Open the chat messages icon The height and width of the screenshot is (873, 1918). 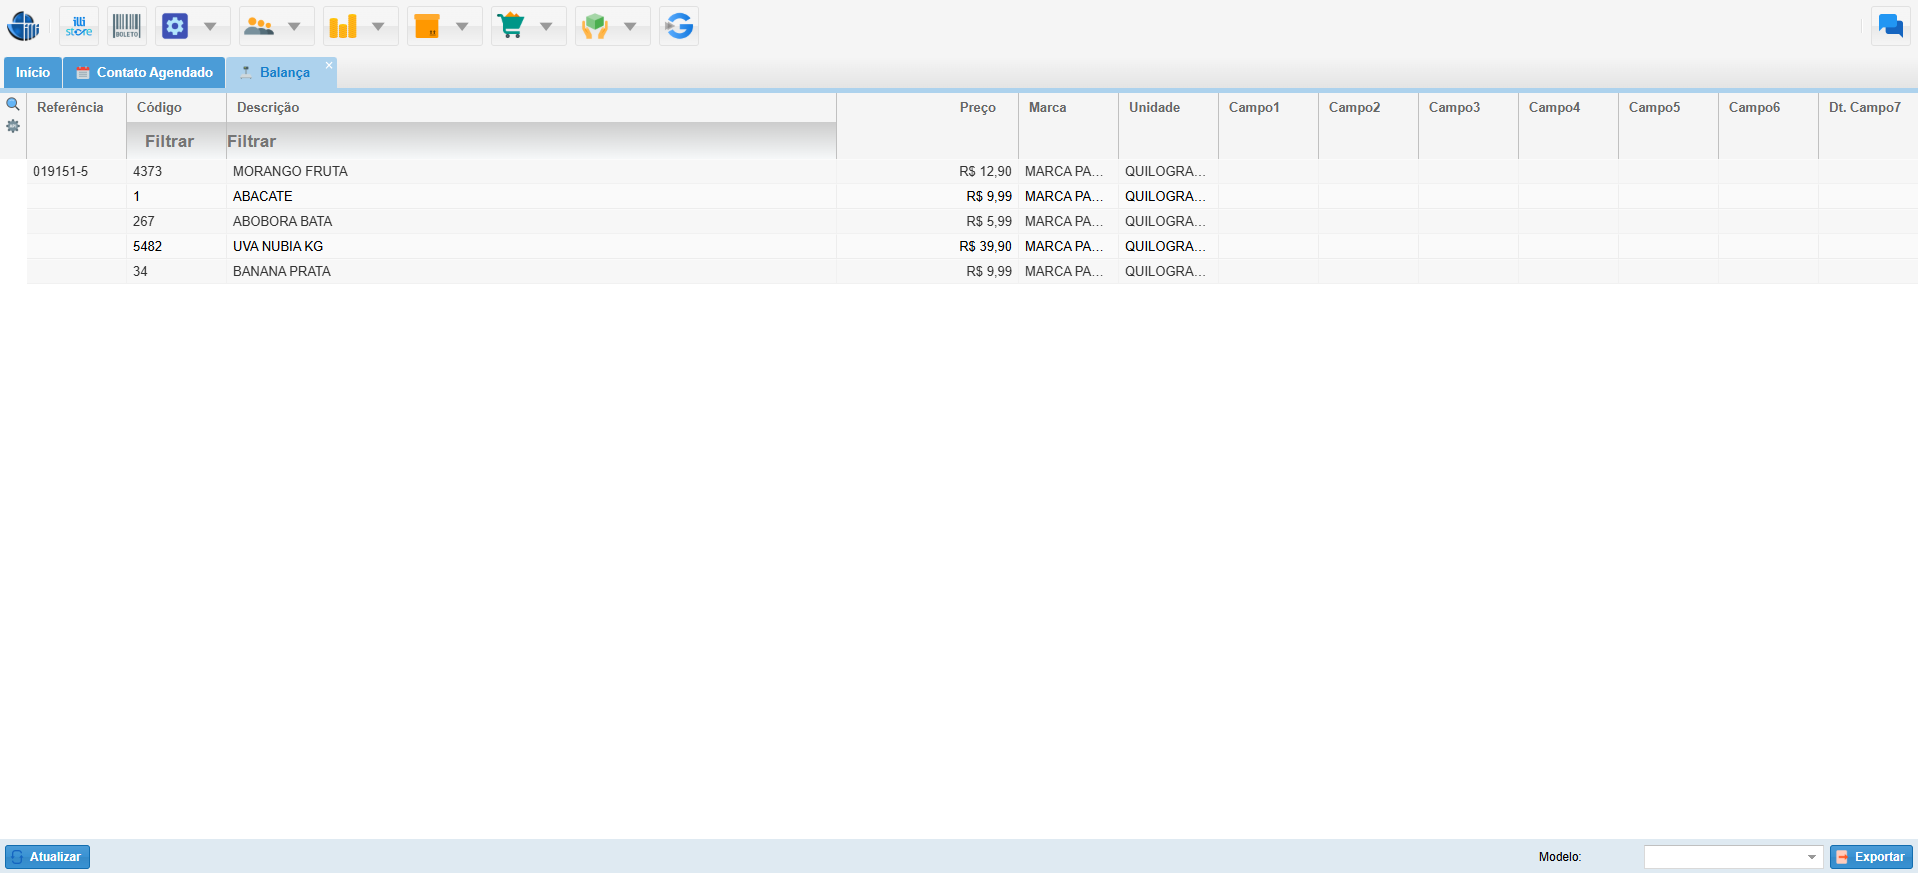1890,26
